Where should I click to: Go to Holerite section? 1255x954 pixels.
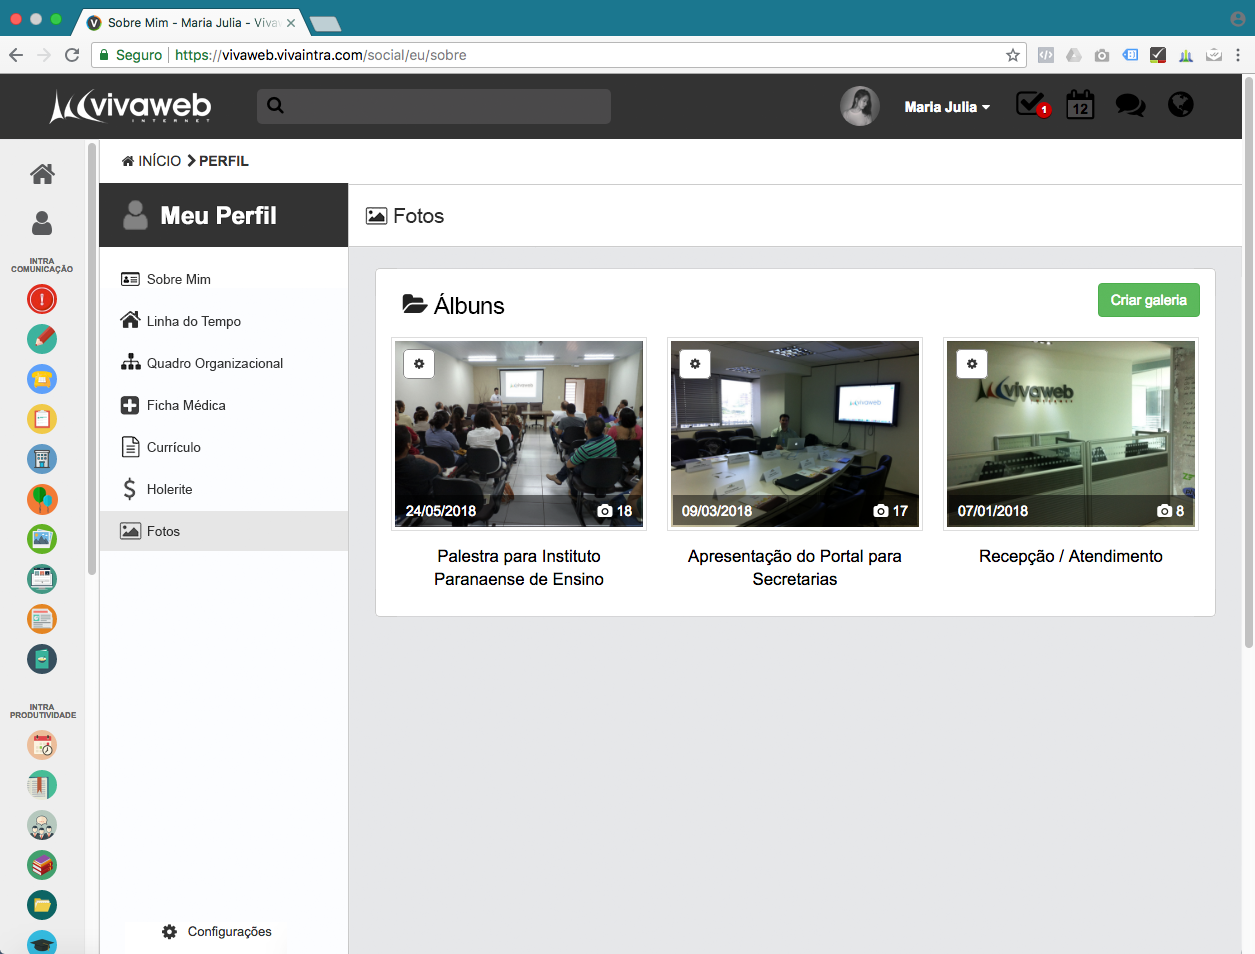pos(169,489)
